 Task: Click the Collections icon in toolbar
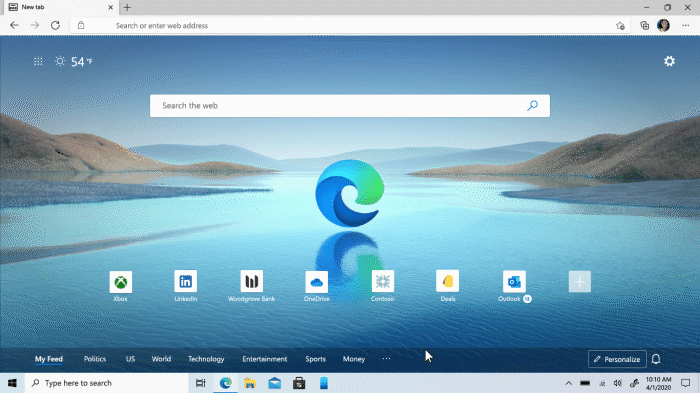tap(644, 25)
